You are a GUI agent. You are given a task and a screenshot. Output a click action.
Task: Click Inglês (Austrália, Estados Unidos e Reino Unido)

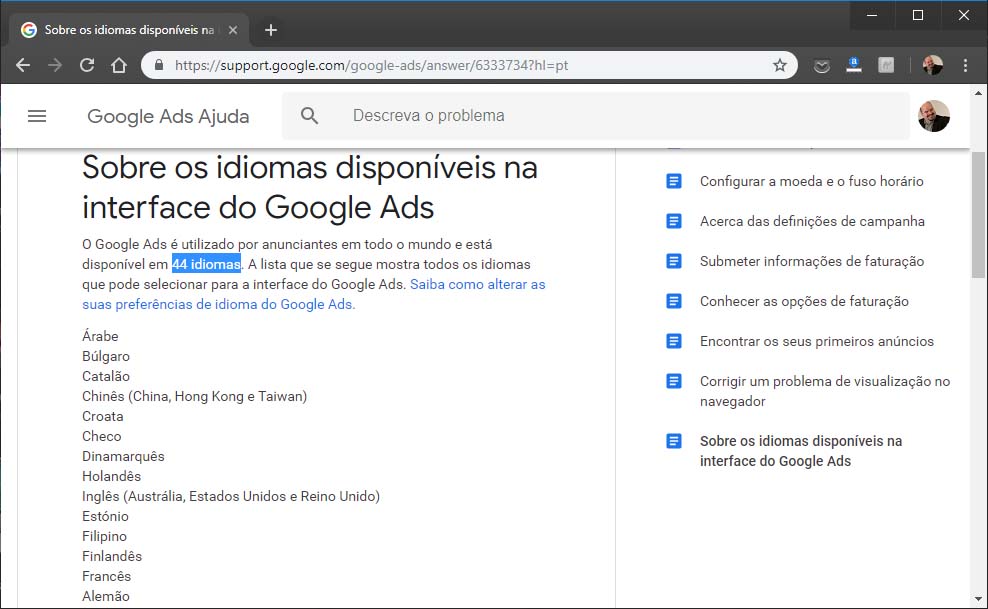click(x=231, y=496)
